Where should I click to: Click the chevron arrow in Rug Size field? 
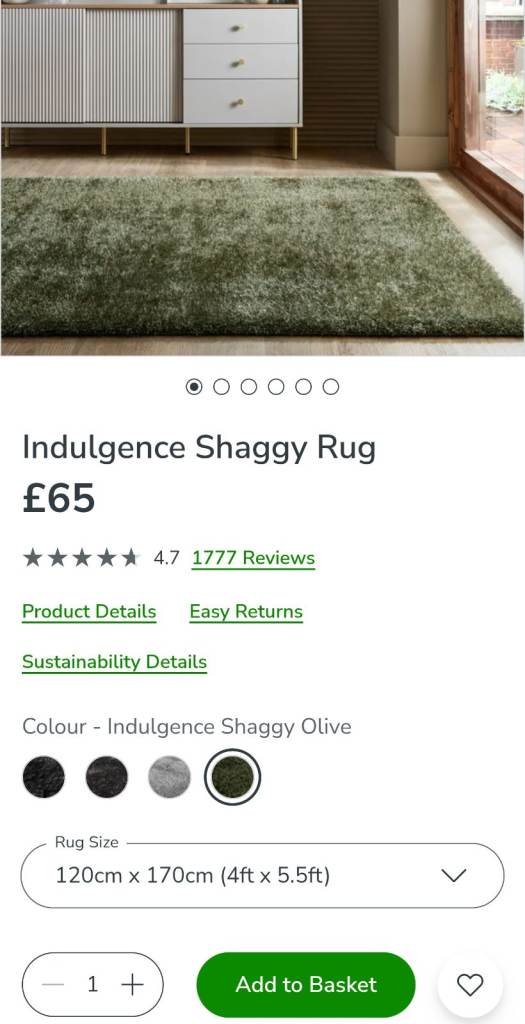click(453, 875)
